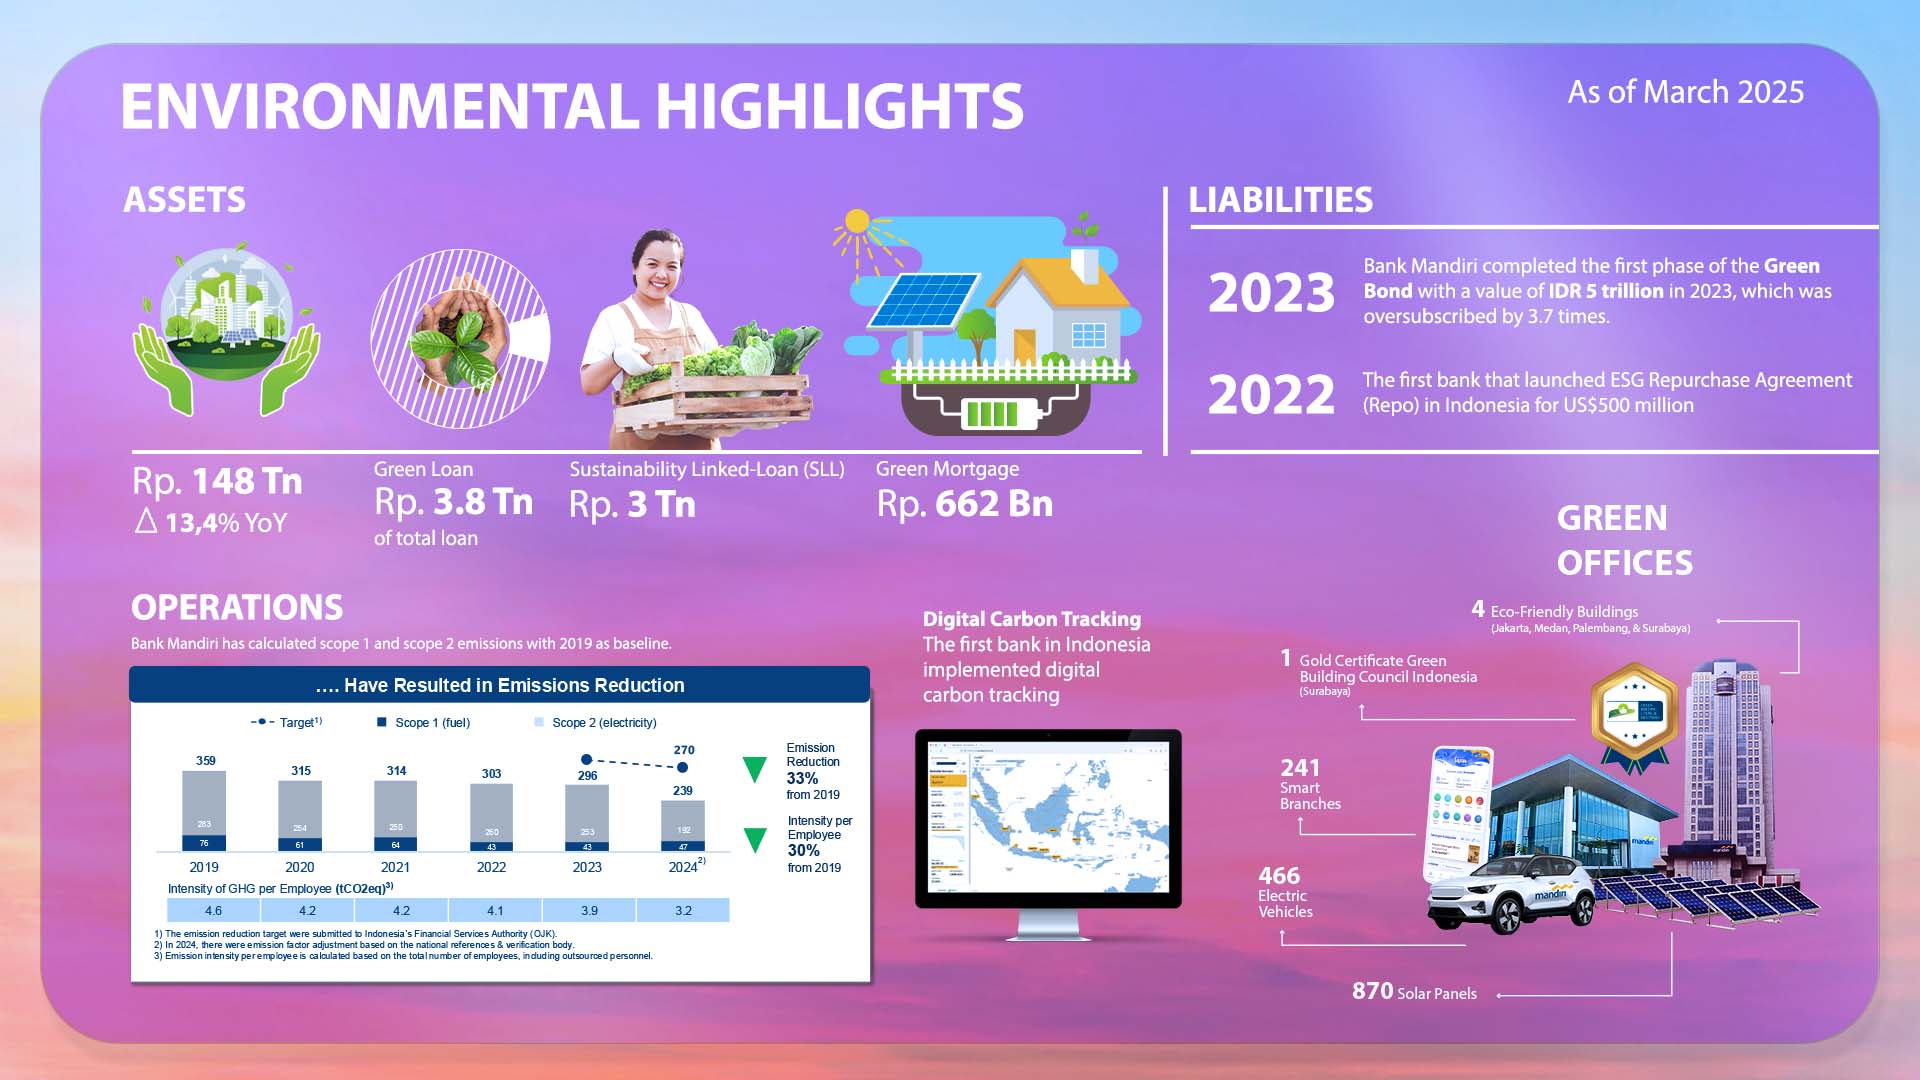
Task: Click the Target legend marker
Action: 262,722
